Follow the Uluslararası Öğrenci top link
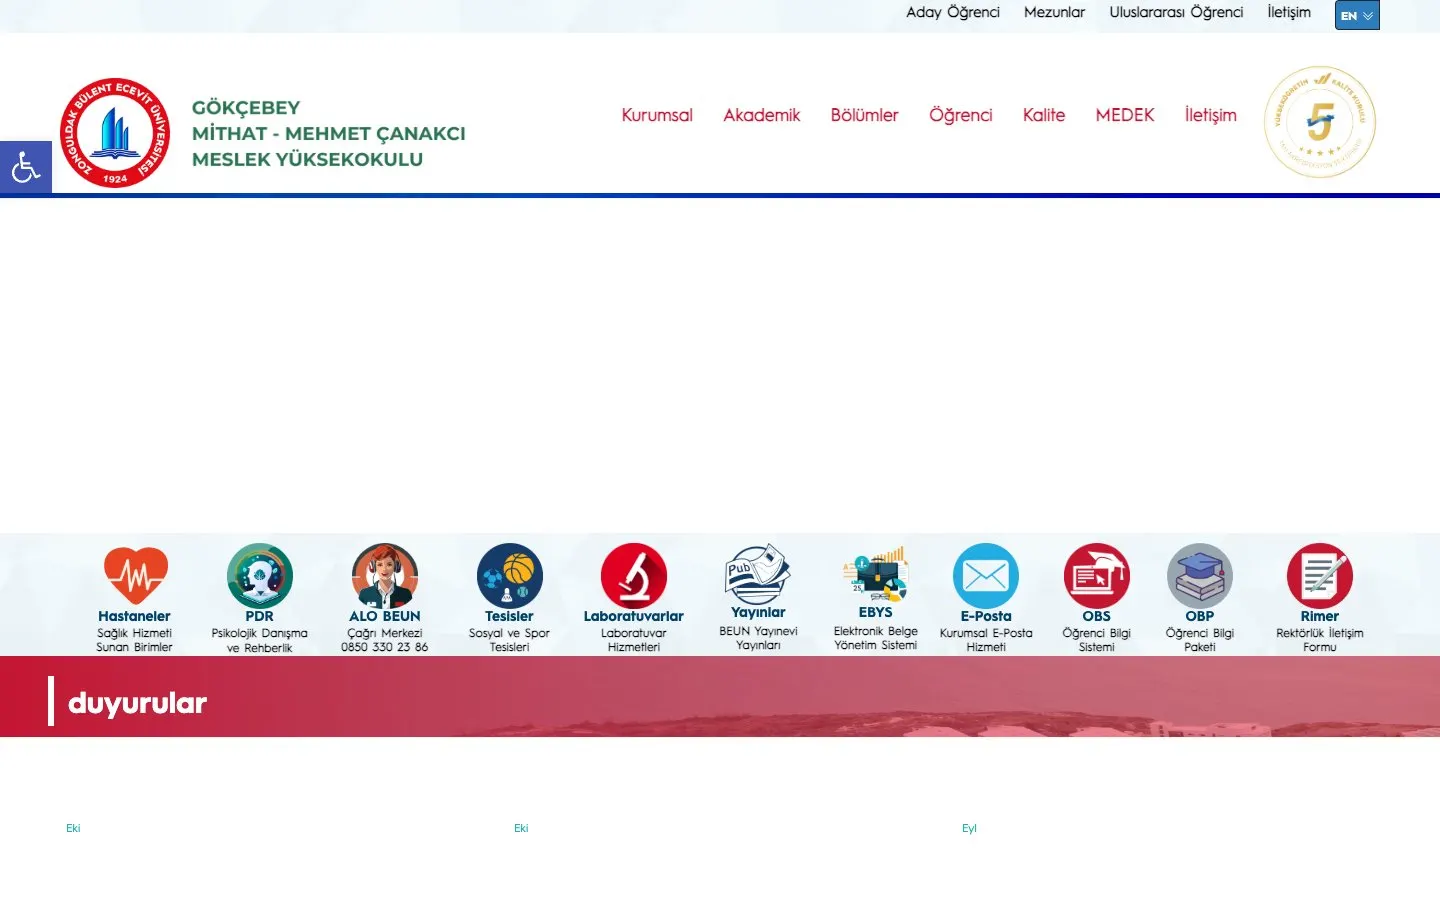This screenshot has height=900, width=1440. click(1176, 12)
